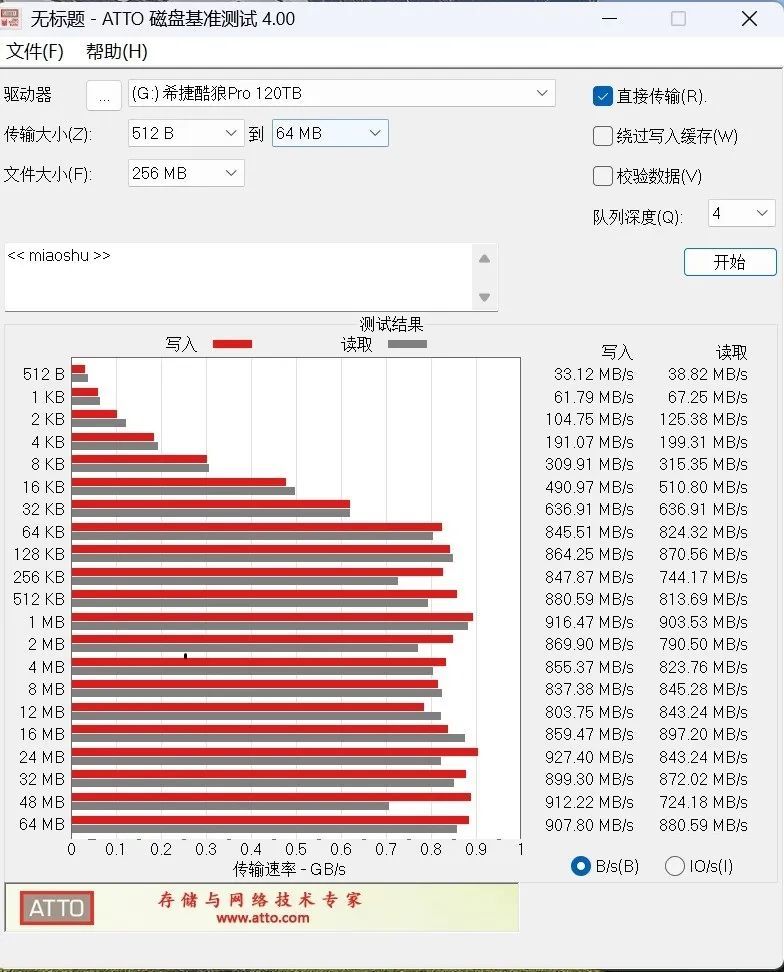The image size is (784, 972).
Task: Start the benchmark with 开始 button
Action: (730, 262)
